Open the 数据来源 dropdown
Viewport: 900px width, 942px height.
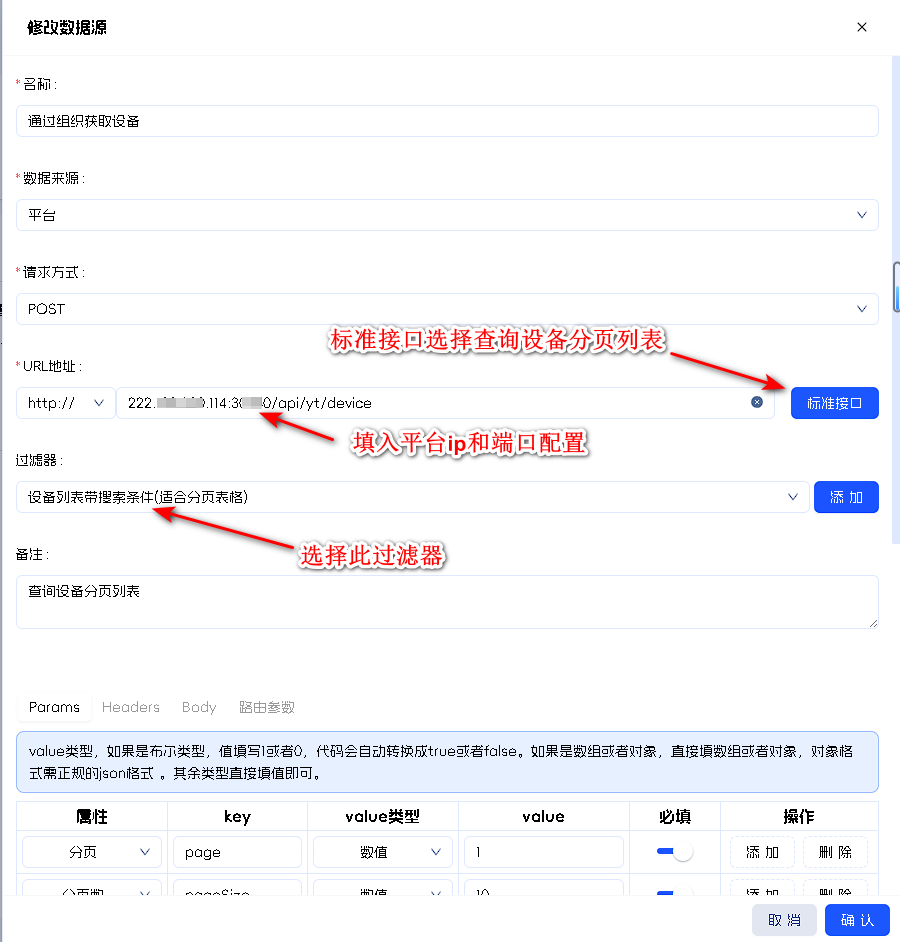446,215
